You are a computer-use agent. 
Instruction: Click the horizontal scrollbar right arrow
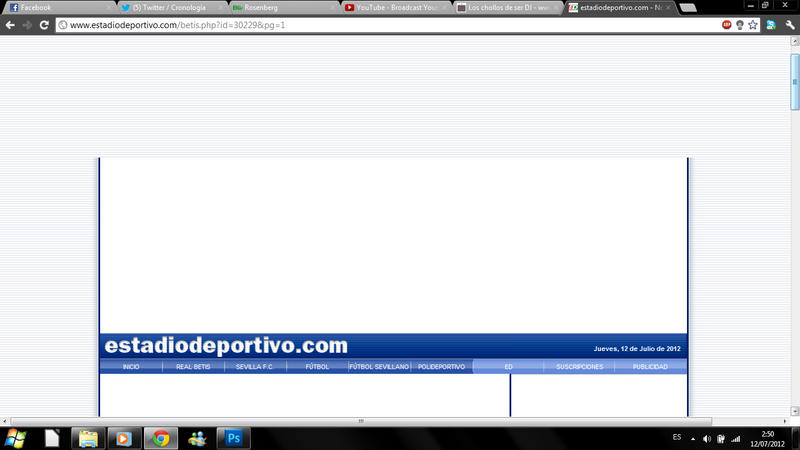coord(785,421)
